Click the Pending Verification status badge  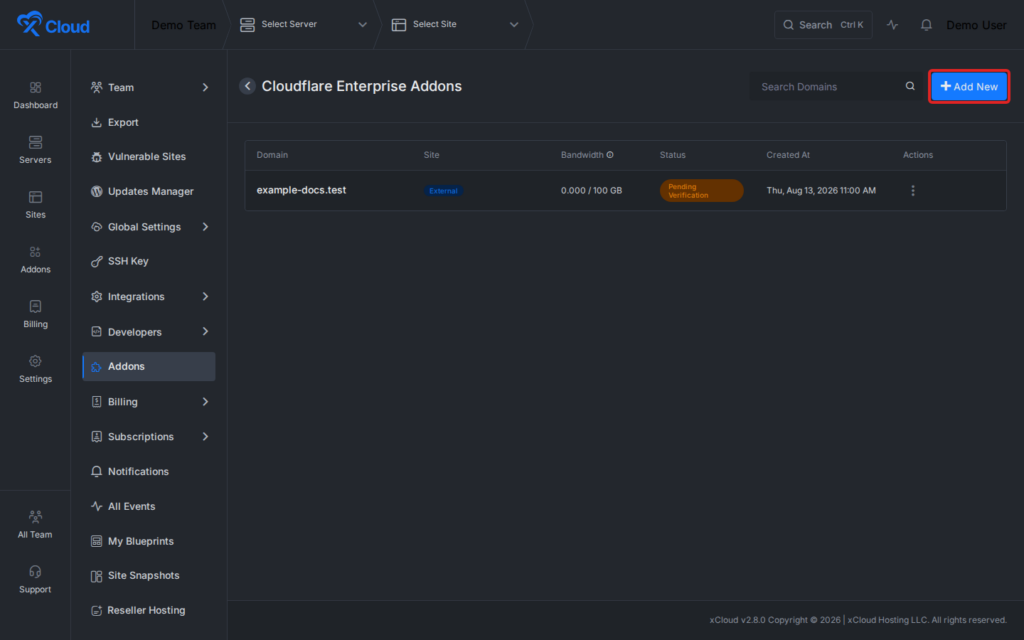pos(701,191)
